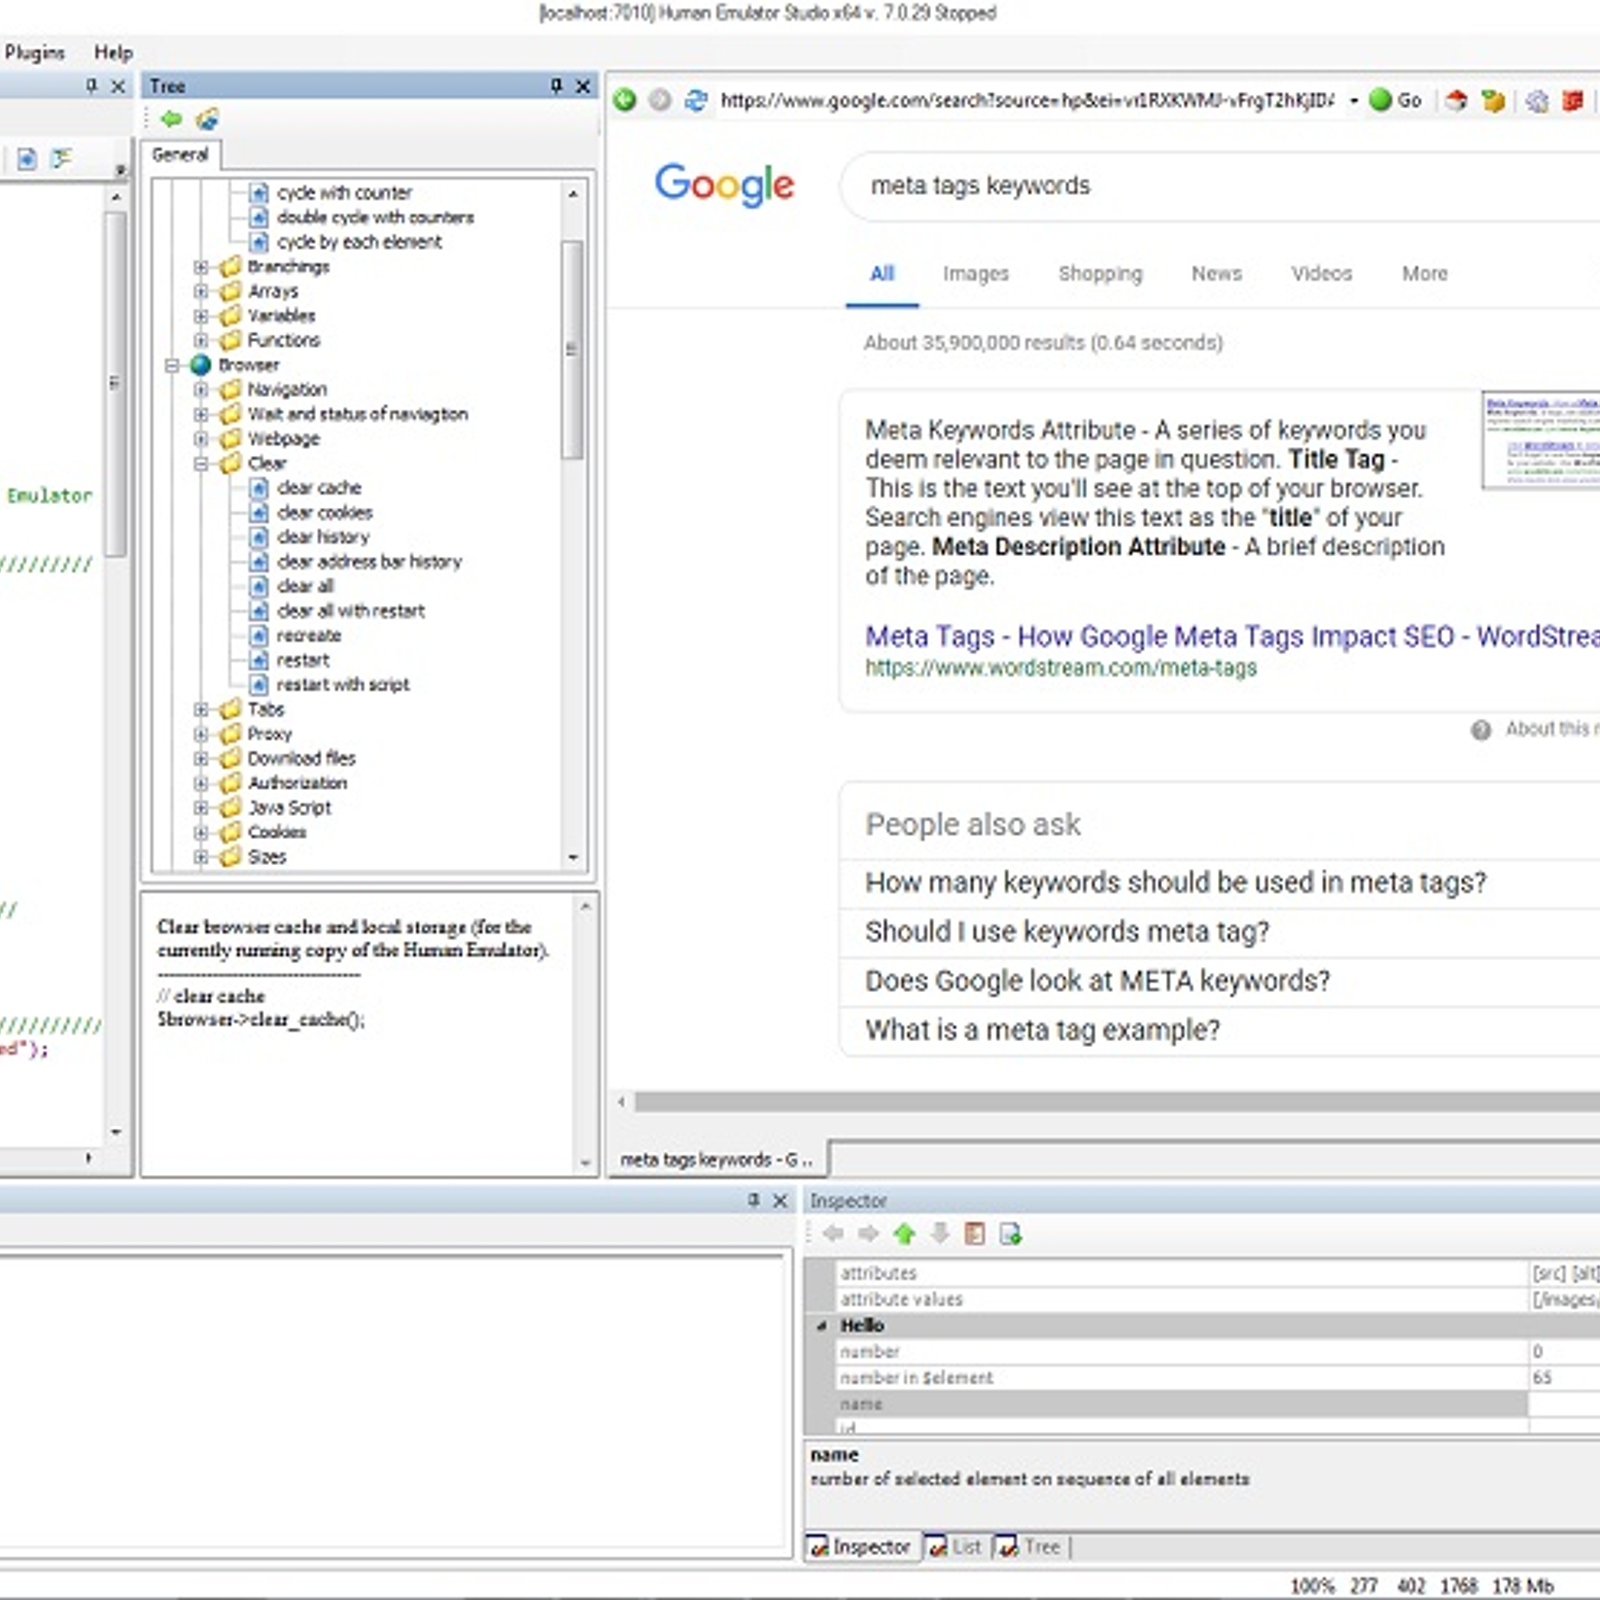Expand the Java Script folder
This screenshot has height=1600, width=1600.
[x=201, y=807]
